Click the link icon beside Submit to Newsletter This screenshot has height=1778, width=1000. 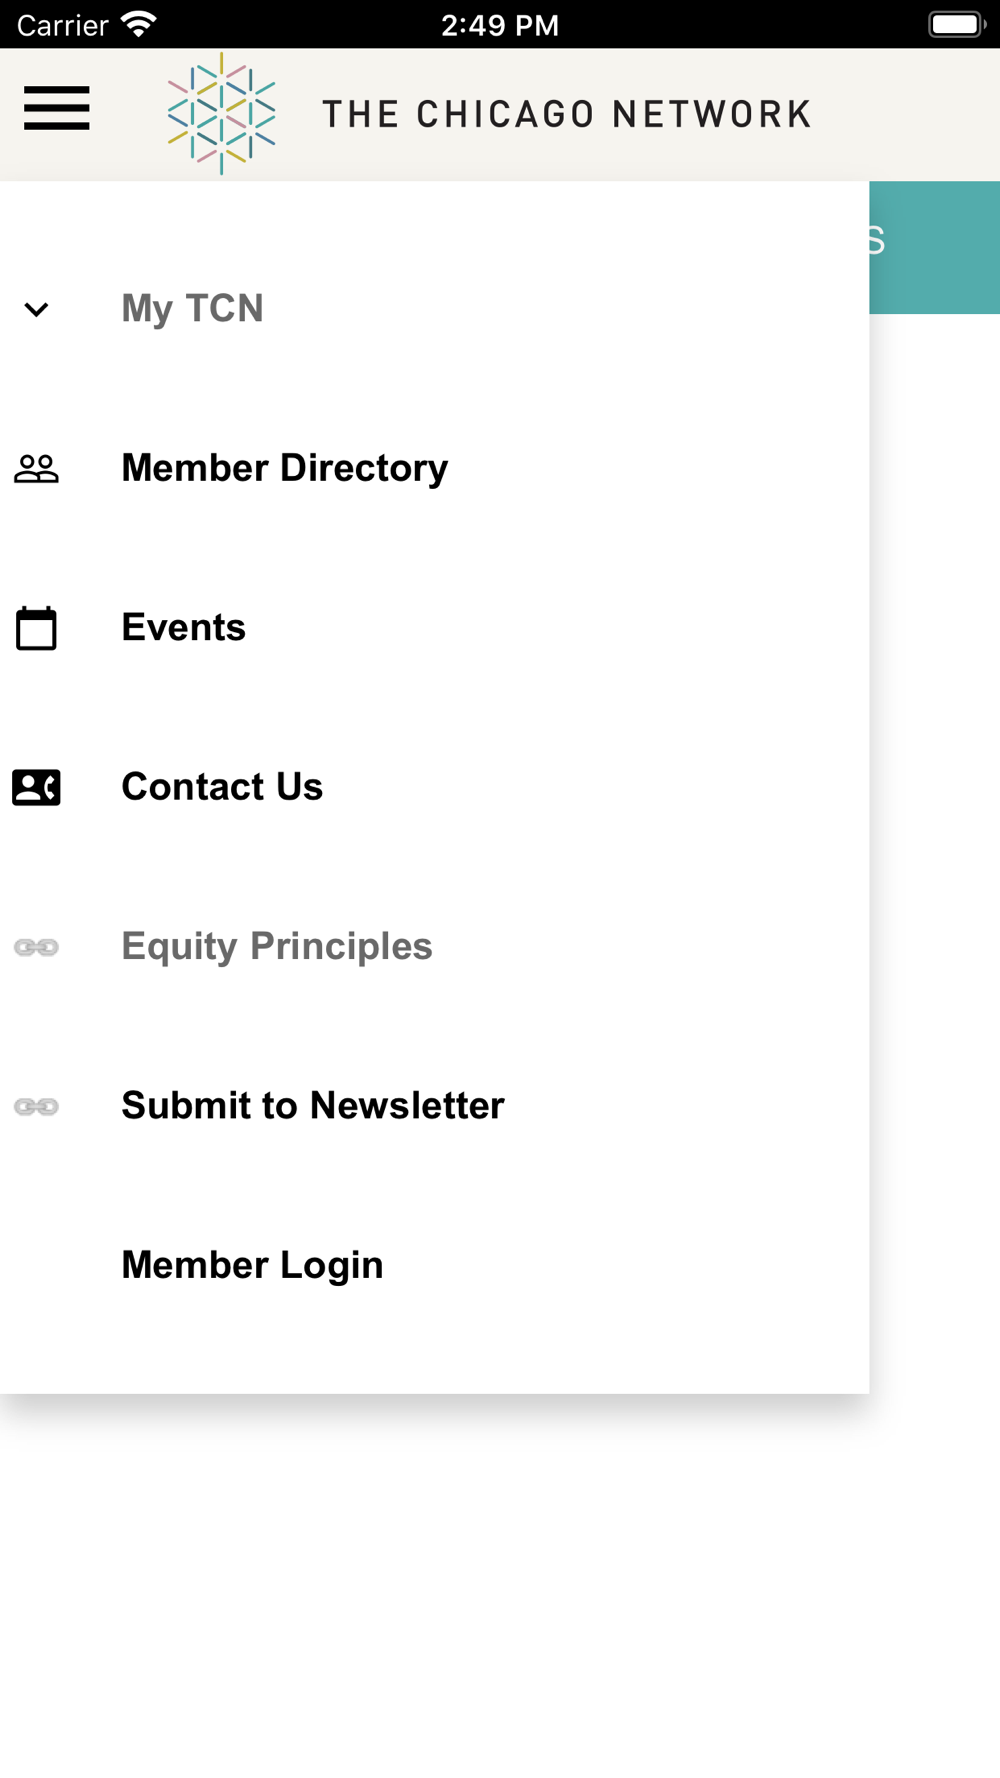pos(37,1106)
